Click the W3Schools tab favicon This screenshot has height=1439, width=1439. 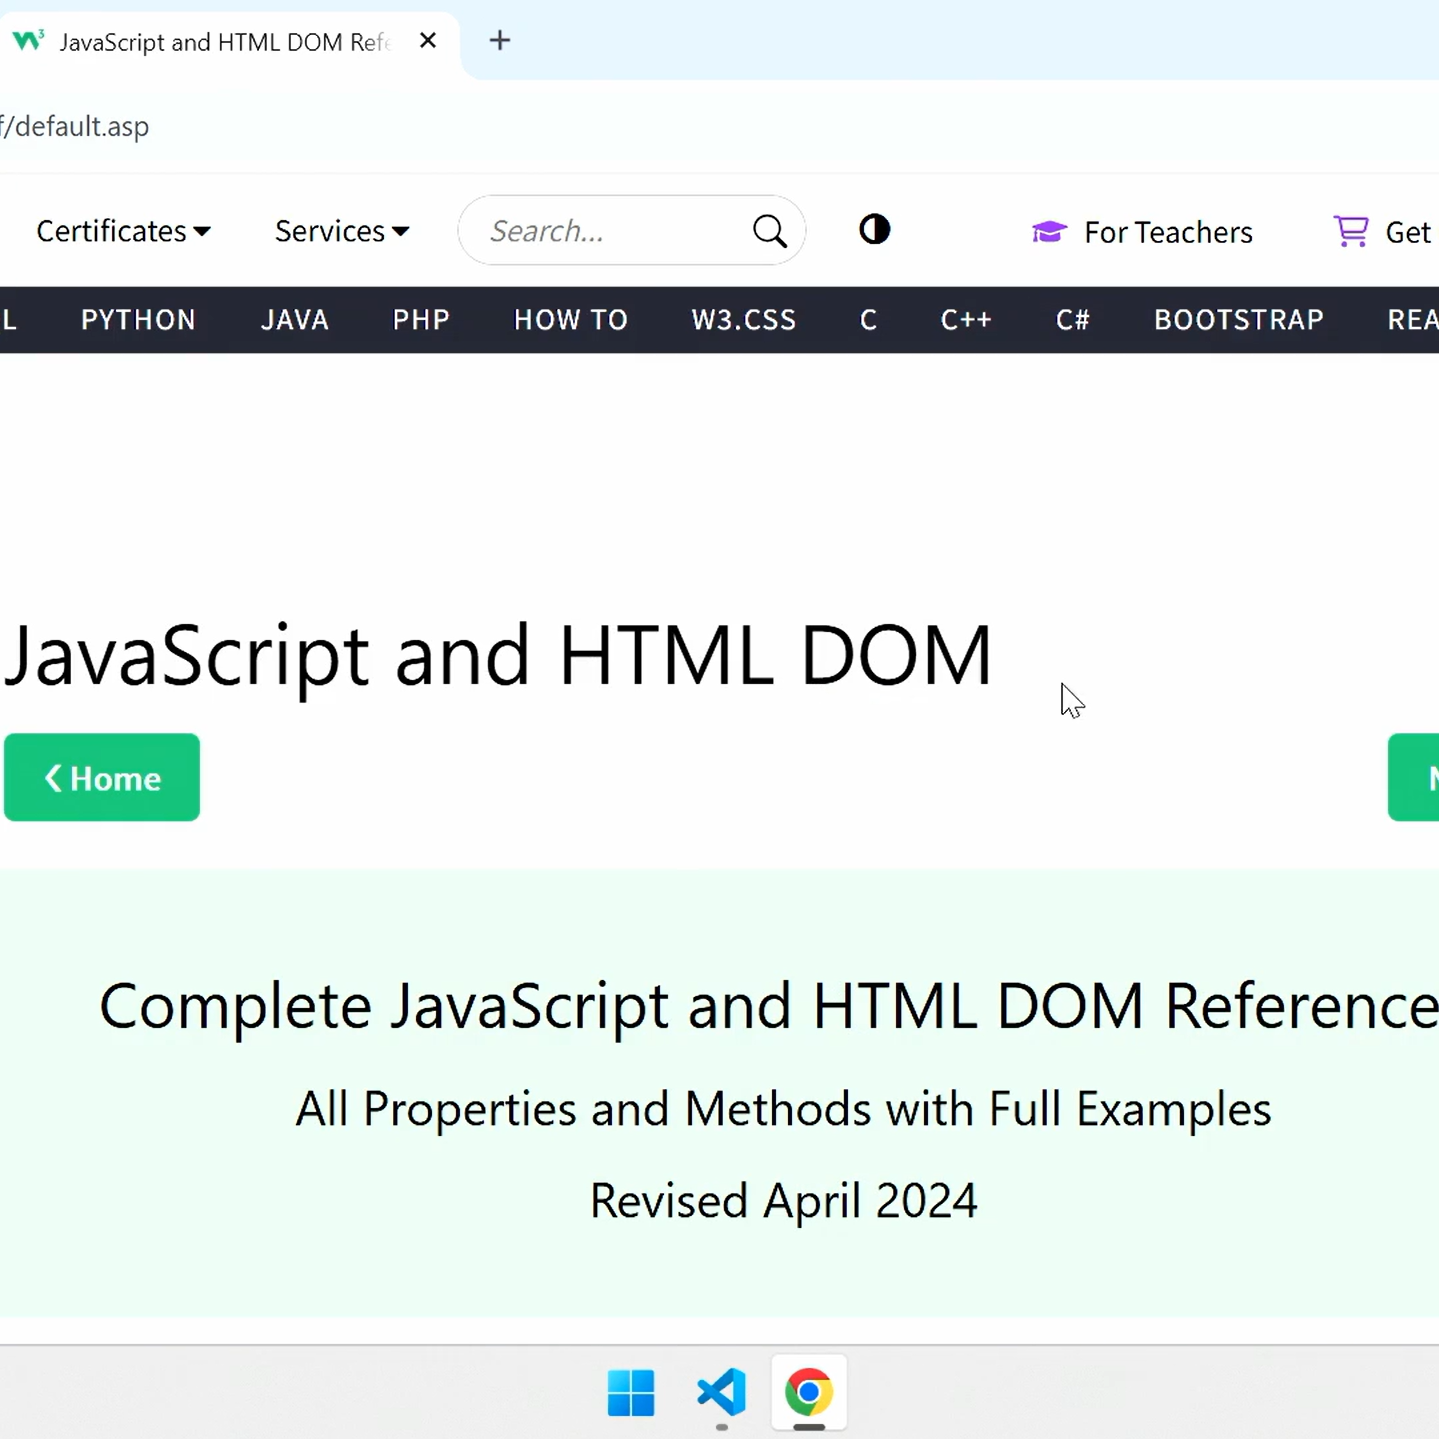(28, 41)
